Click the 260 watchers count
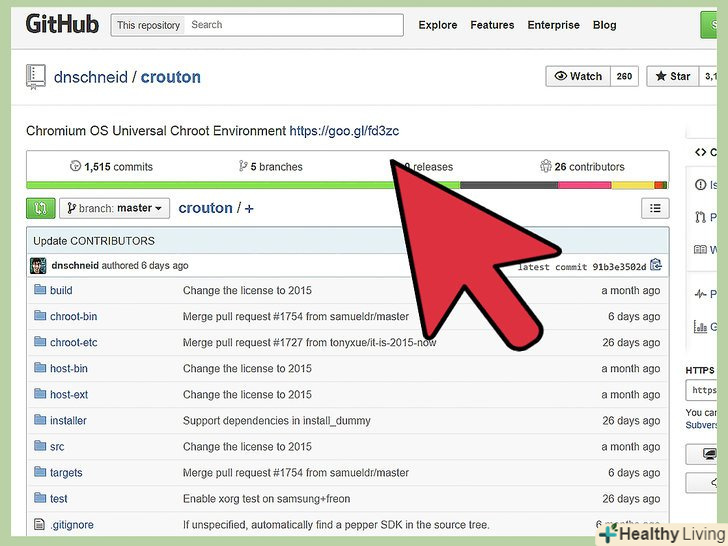 click(x=624, y=76)
